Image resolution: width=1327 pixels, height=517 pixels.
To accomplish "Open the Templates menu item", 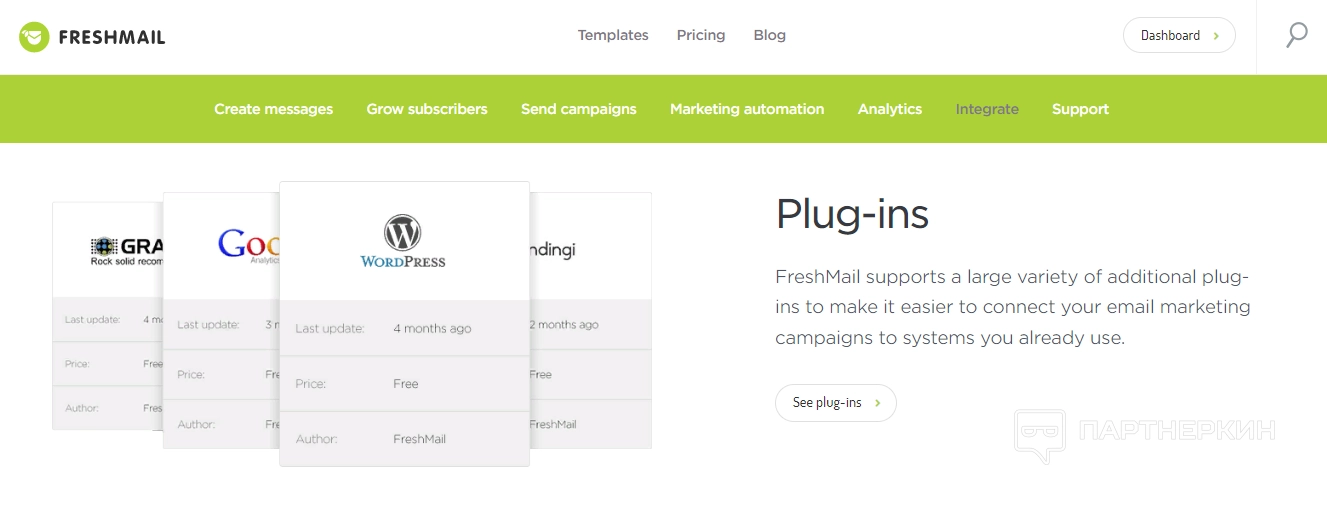I will pos(613,35).
